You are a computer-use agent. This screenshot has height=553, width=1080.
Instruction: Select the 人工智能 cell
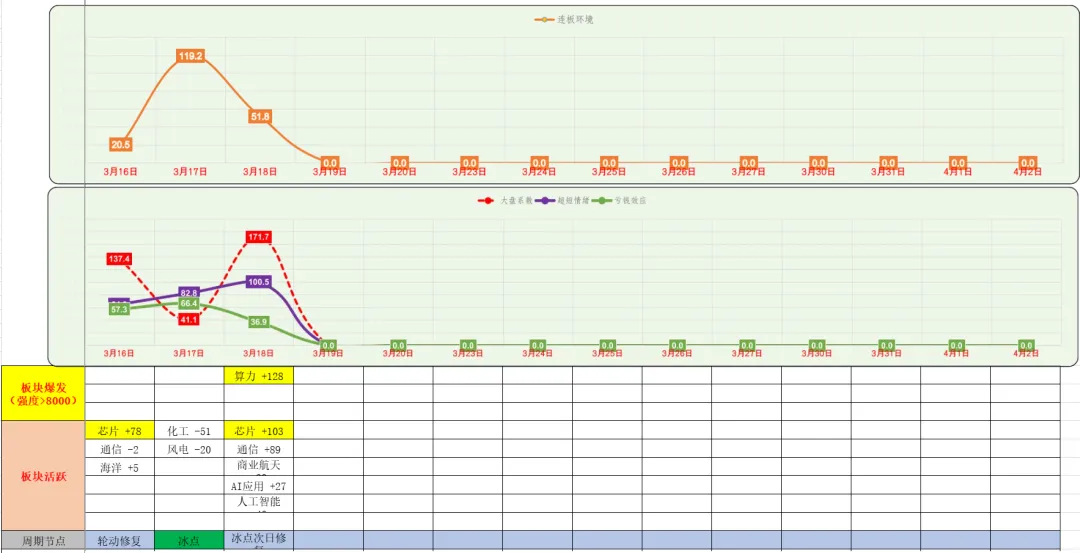click(x=259, y=503)
